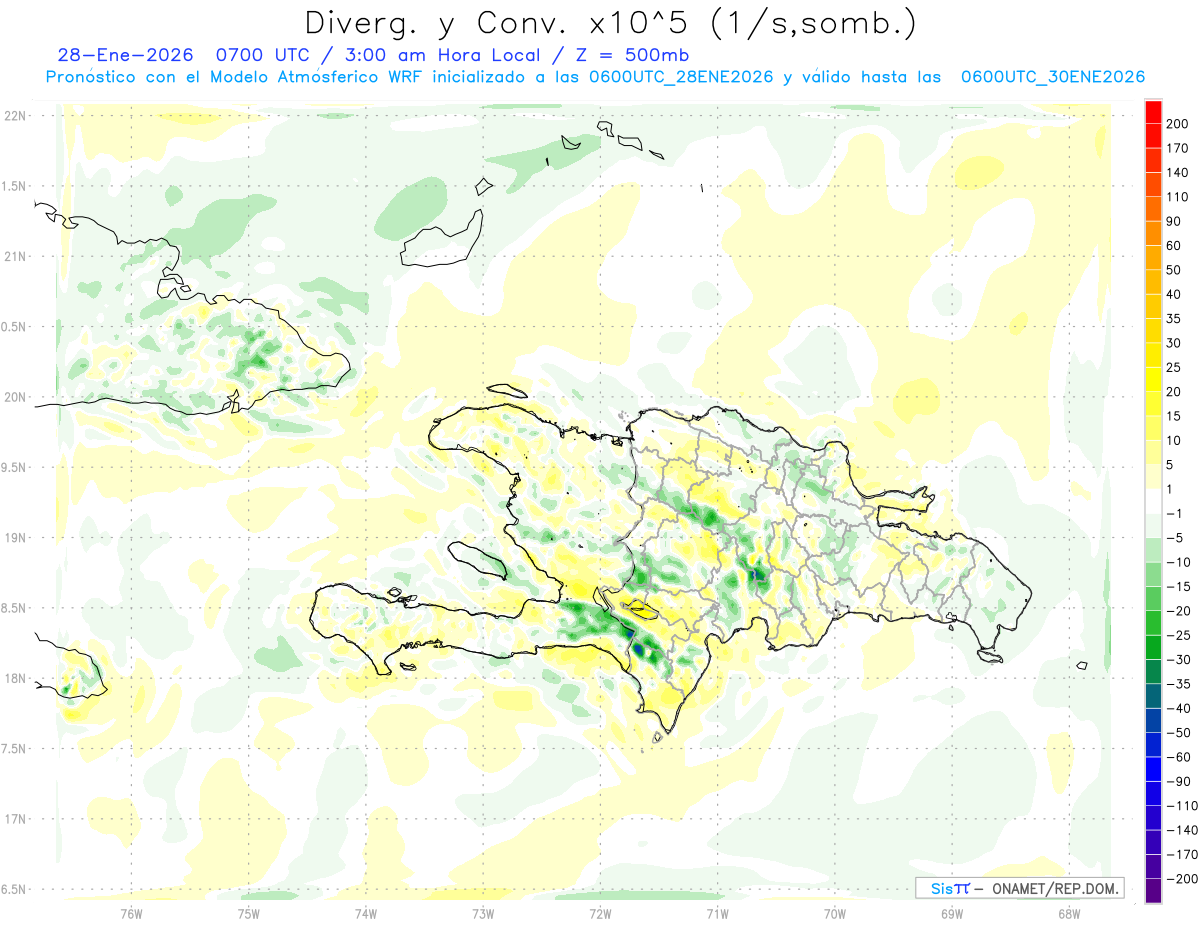Click the red colorbar segment above 200
1200x927 pixels.
point(1153,112)
